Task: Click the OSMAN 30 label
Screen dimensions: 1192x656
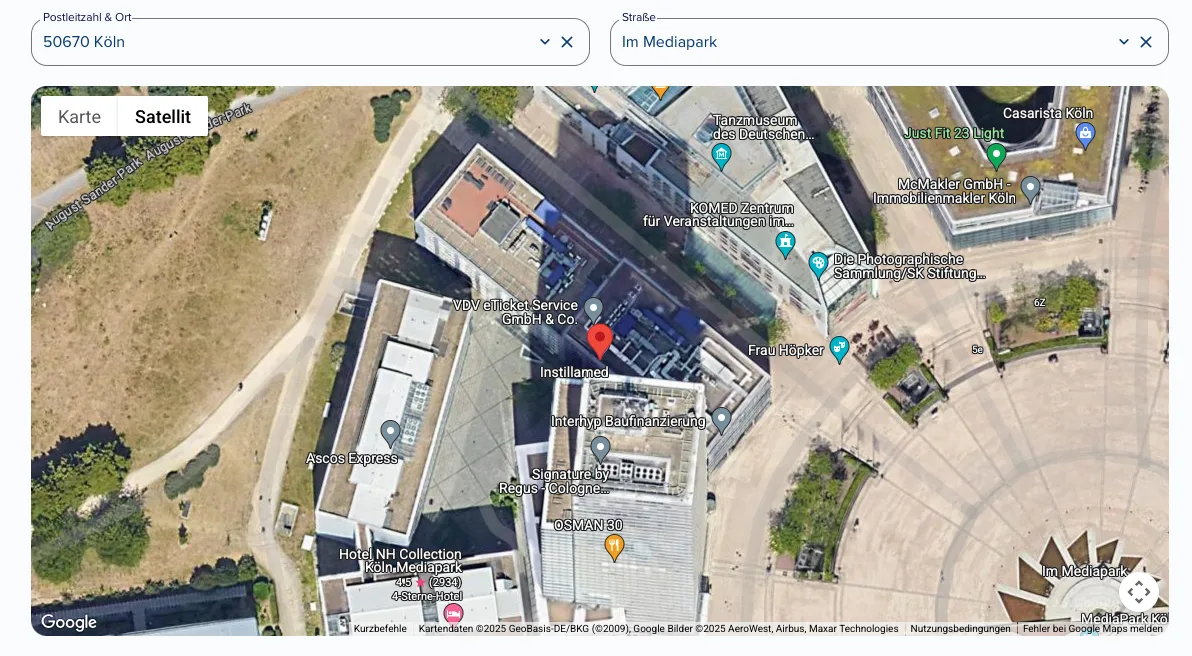Action: click(x=588, y=525)
